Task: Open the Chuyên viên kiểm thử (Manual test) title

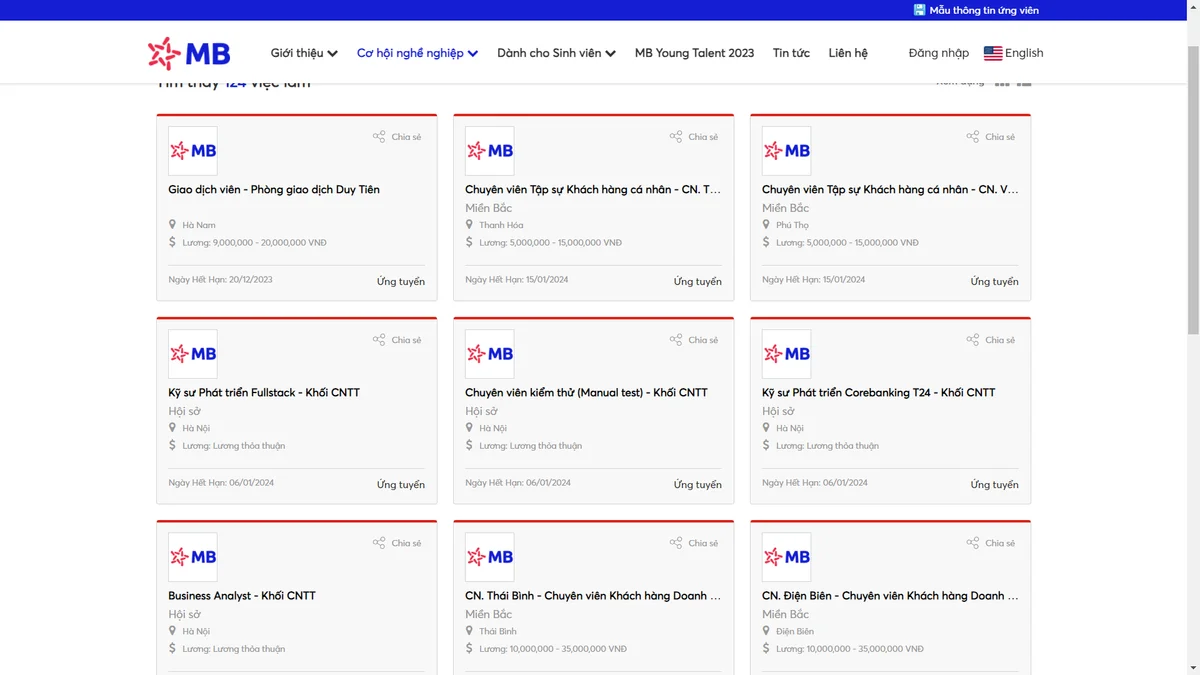Action: point(586,392)
